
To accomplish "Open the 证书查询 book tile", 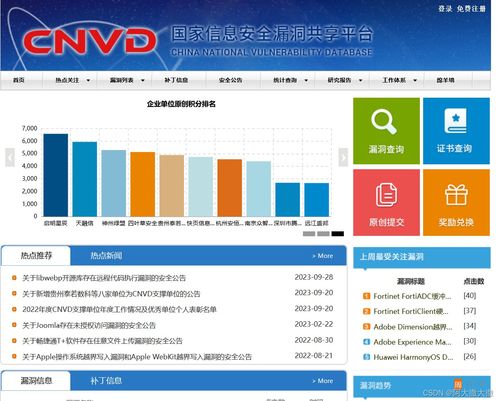I will 456,131.
